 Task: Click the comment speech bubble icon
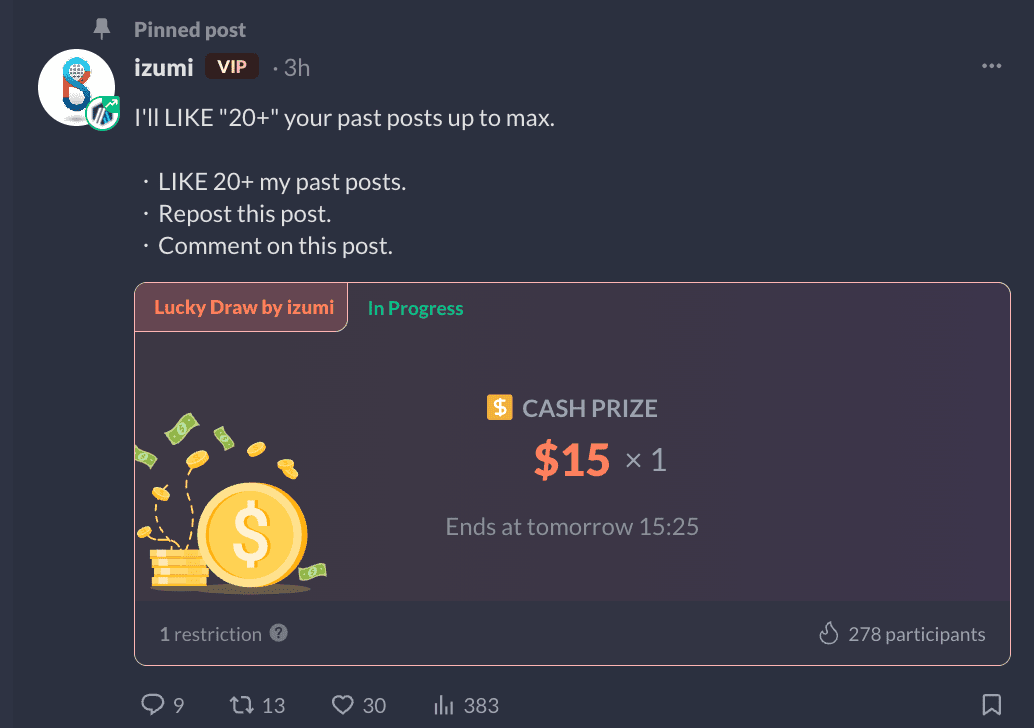click(152, 705)
